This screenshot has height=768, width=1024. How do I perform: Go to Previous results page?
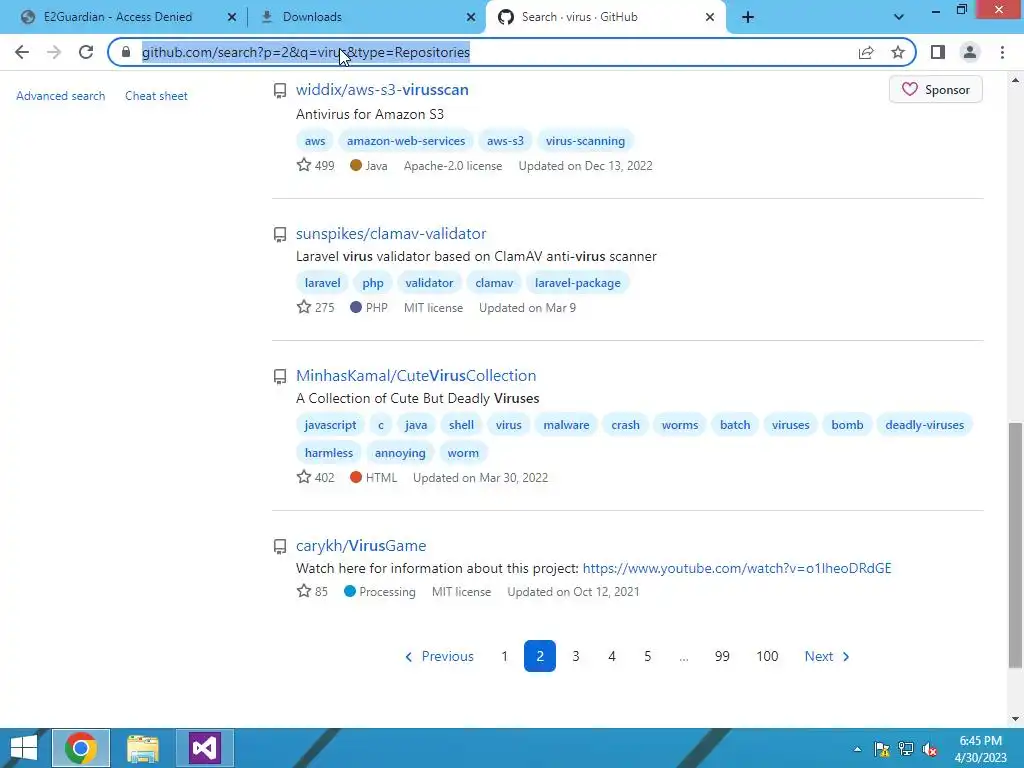(439, 656)
